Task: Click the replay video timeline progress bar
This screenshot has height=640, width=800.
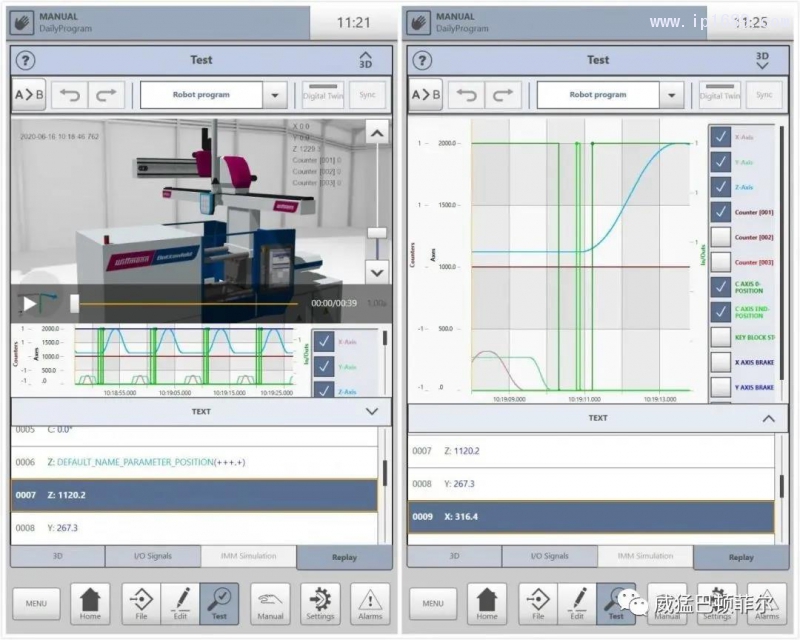Action: (185, 302)
